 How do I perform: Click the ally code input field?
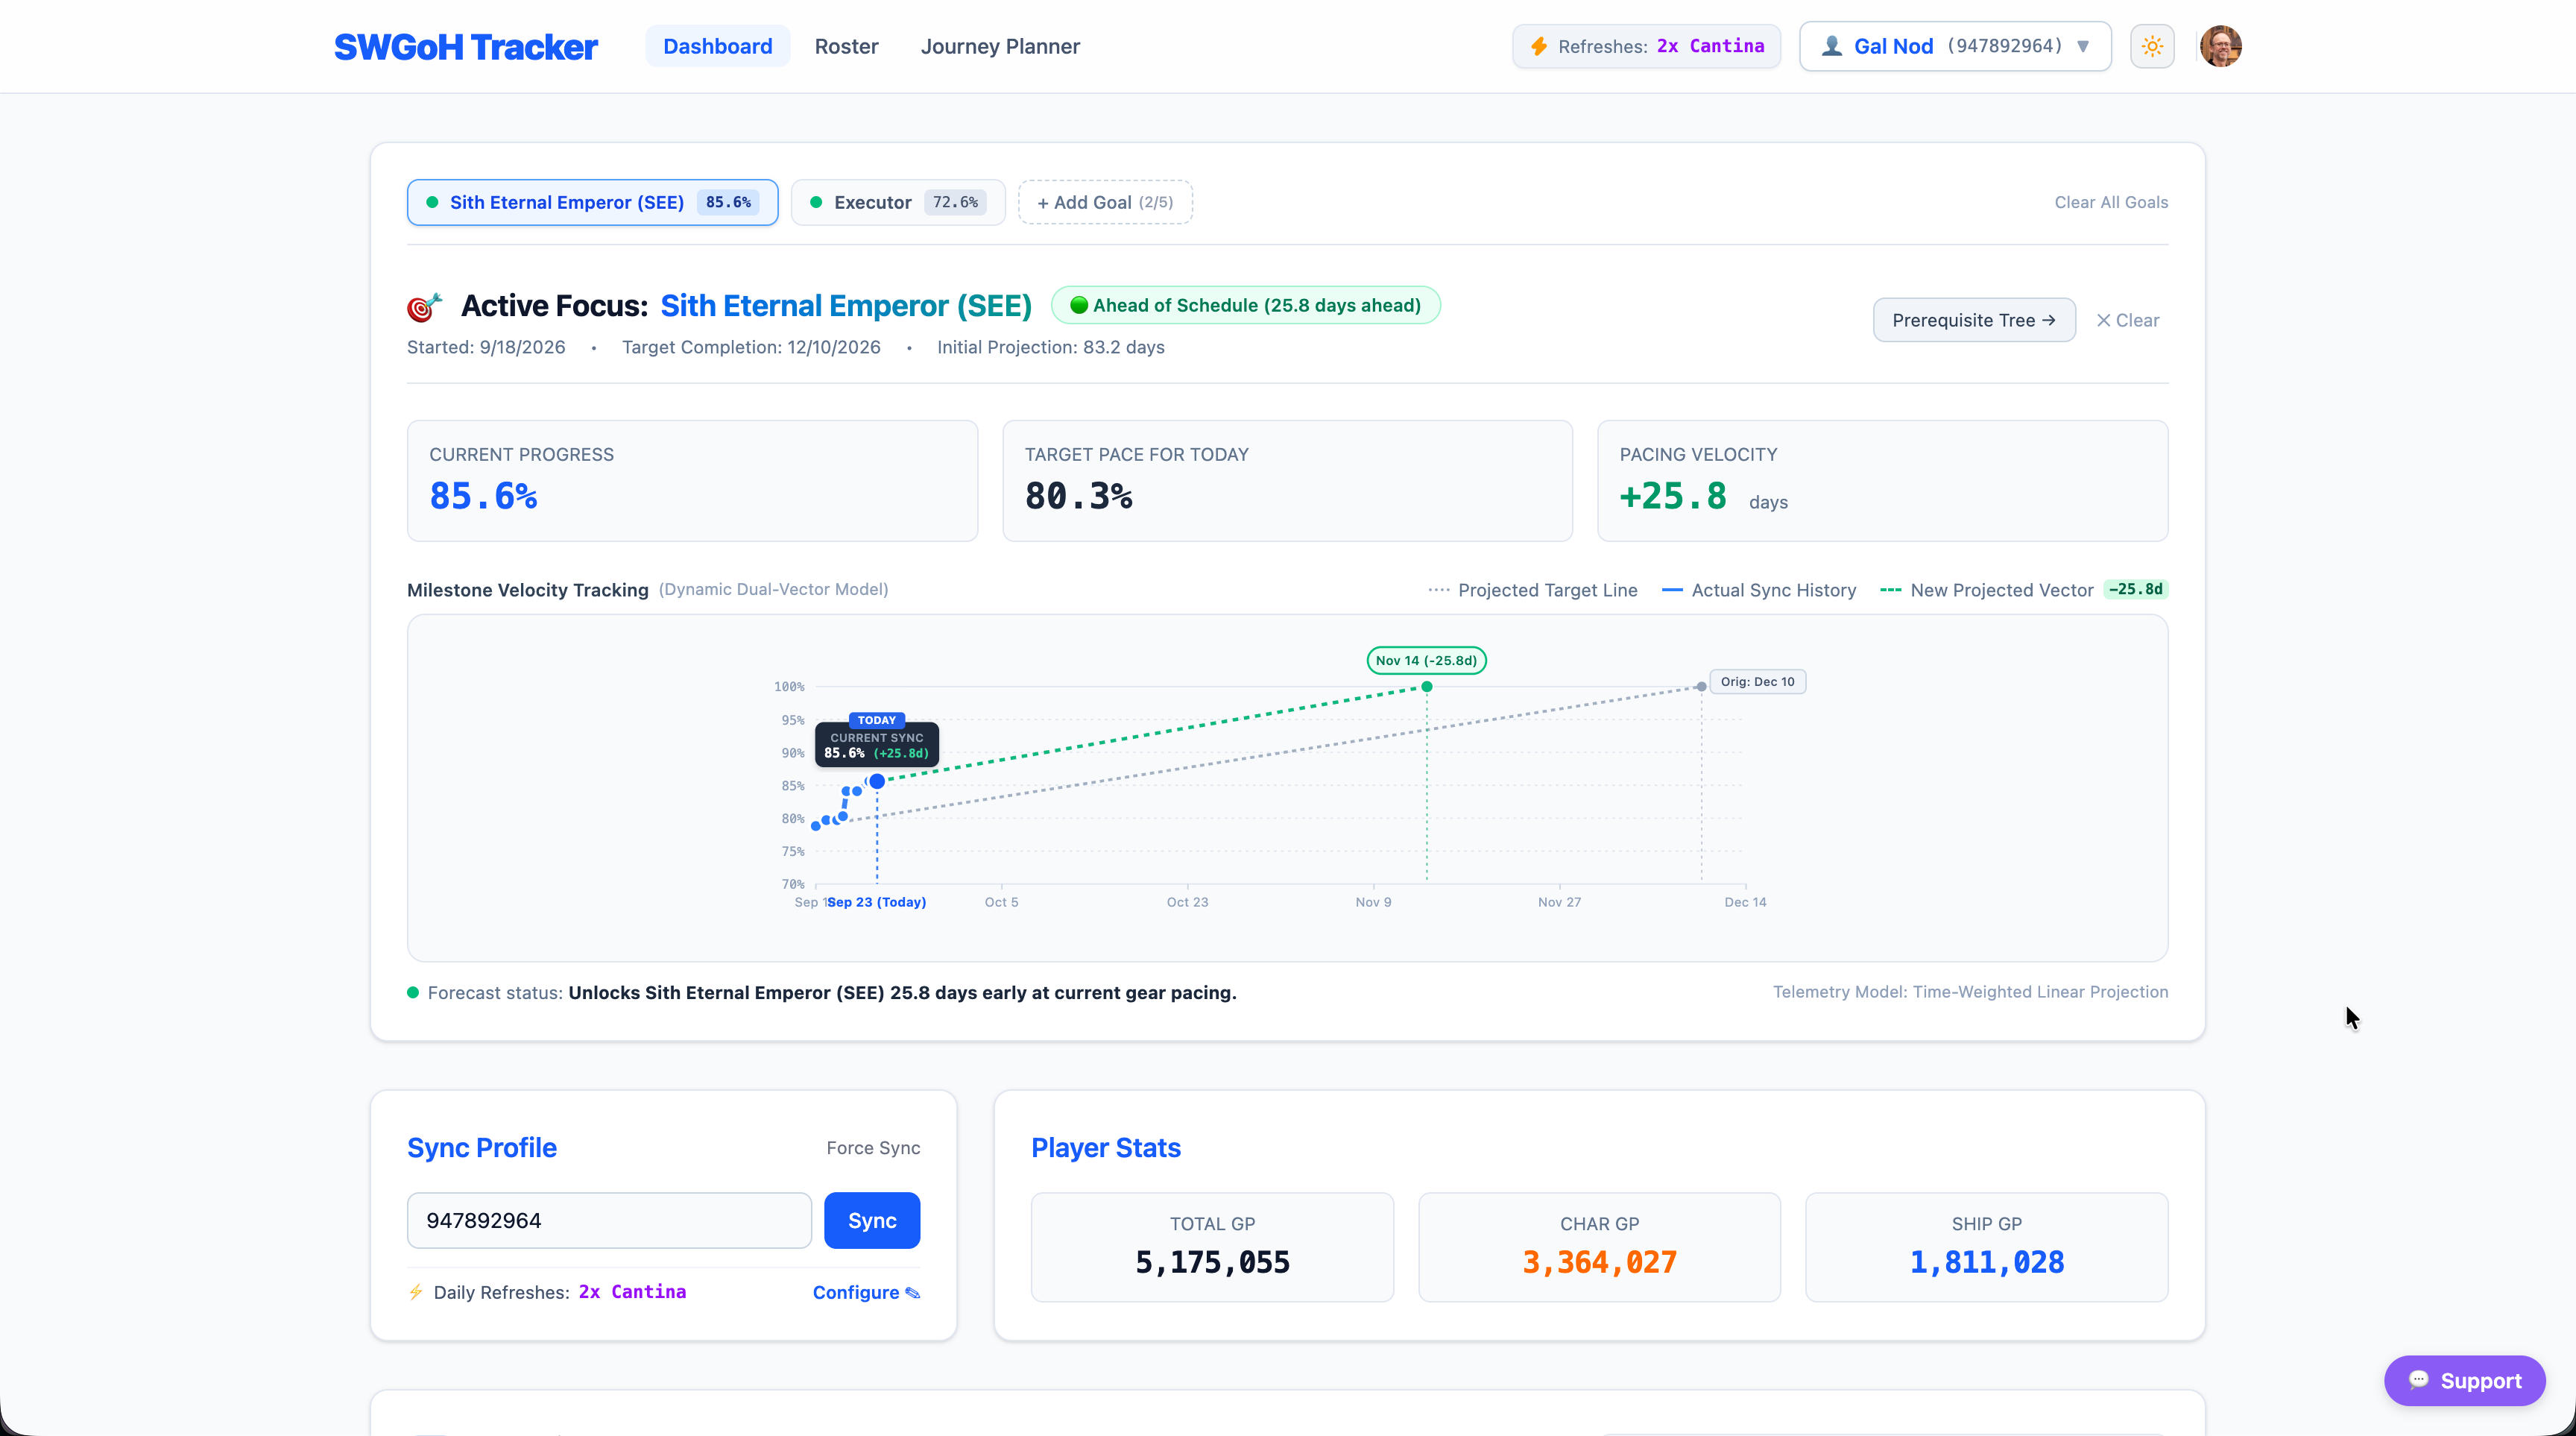(609, 1220)
